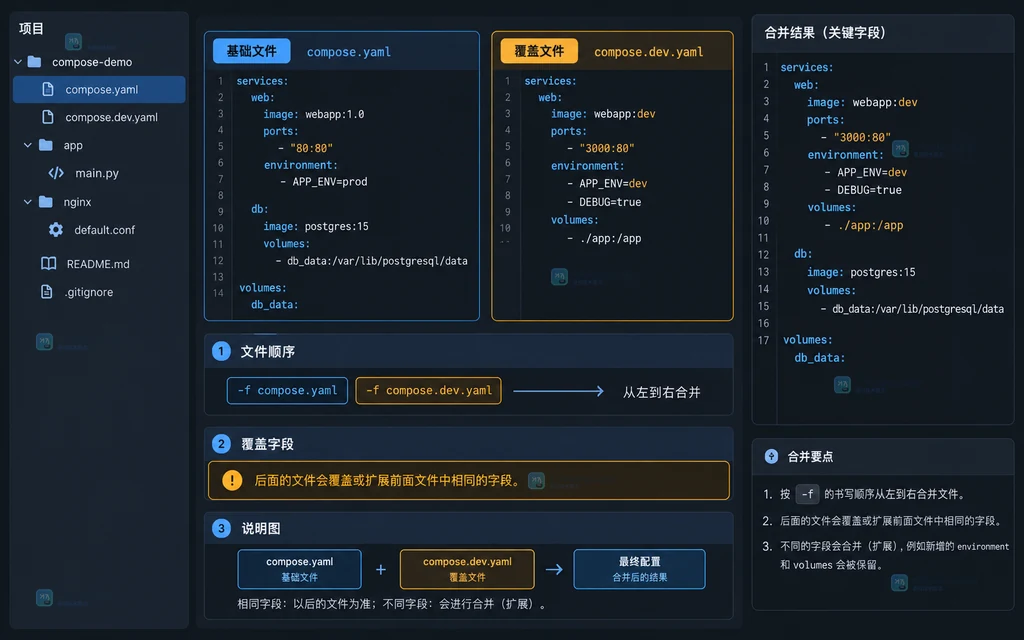Click the 文件顺序 section title
The height and width of the screenshot is (640, 1024).
268,352
